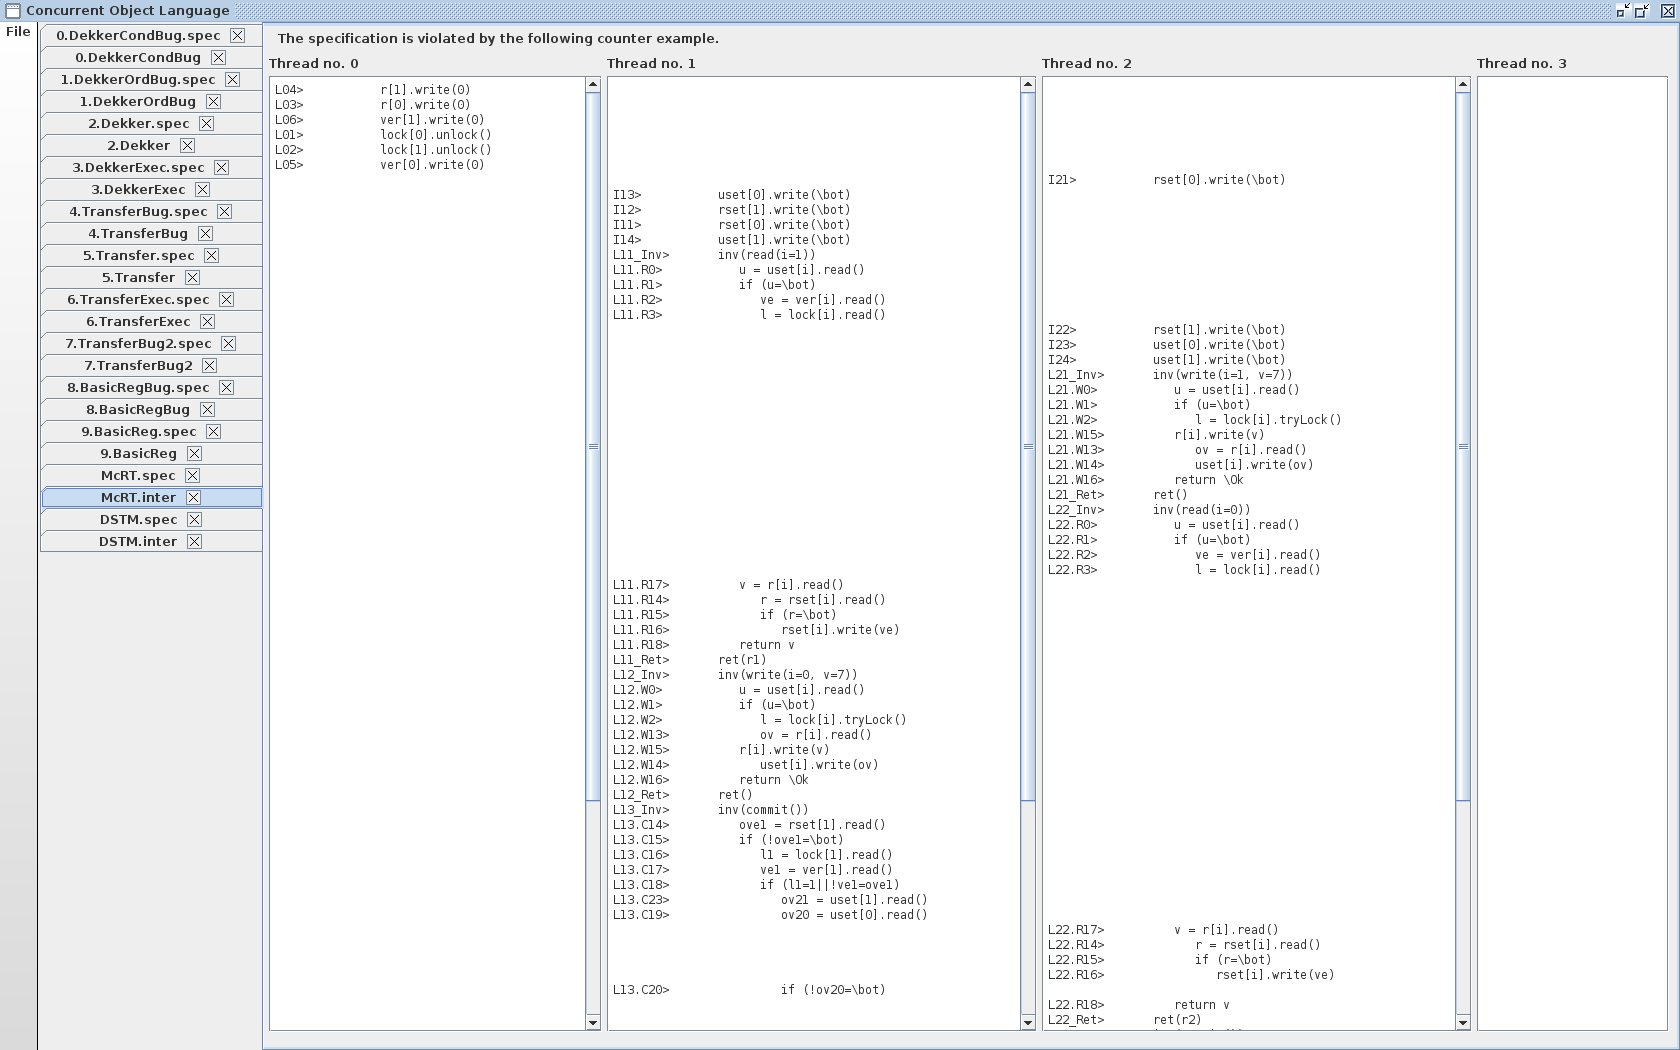
Task: Click Thread no. 0 scroll up arrow
Action: [x=593, y=84]
